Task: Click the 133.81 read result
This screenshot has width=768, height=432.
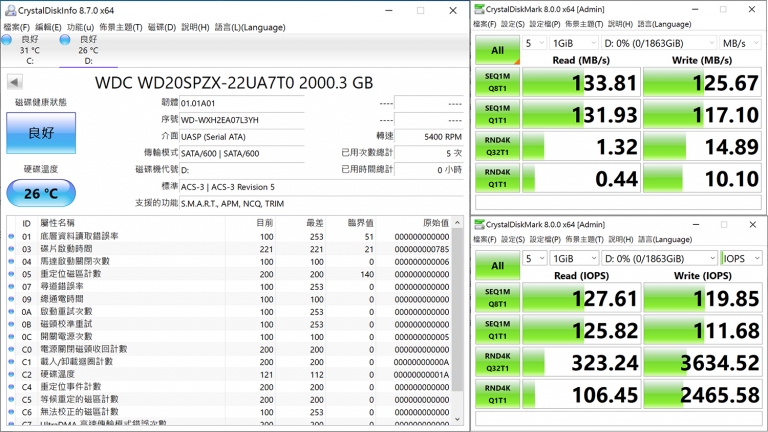Action: pyautogui.click(x=581, y=82)
